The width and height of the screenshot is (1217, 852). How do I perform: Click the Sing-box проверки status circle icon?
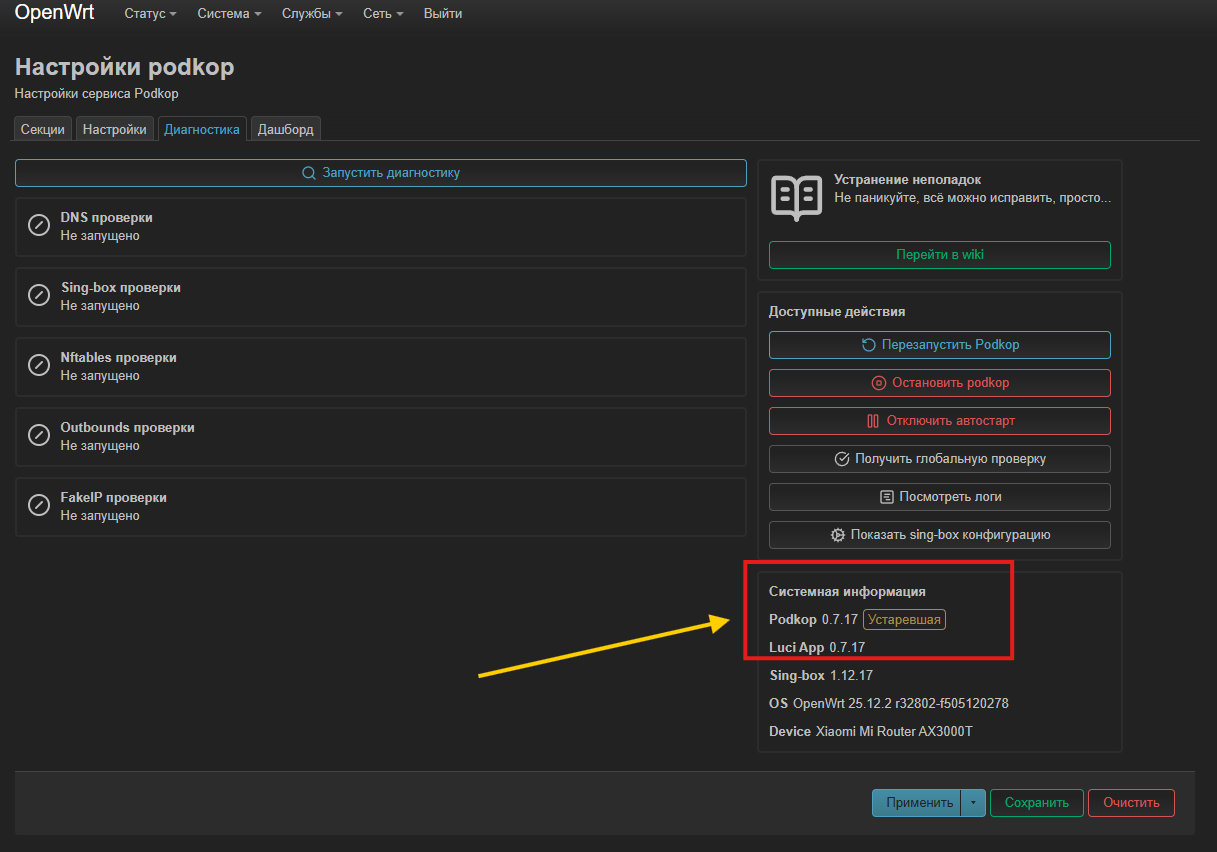click(x=39, y=296)
